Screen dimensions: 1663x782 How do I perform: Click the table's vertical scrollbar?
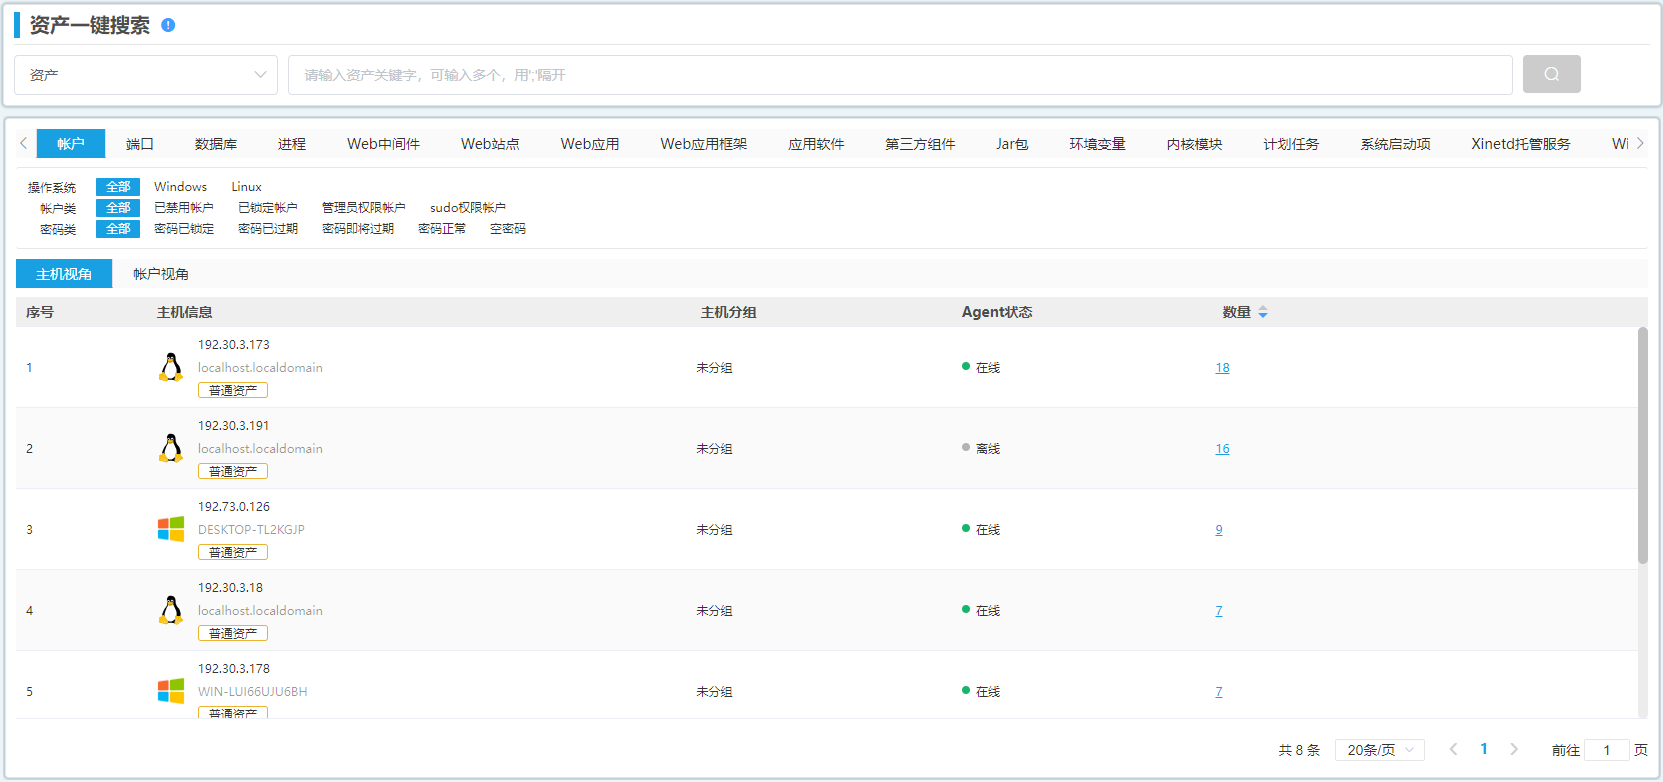[1642, 445]
